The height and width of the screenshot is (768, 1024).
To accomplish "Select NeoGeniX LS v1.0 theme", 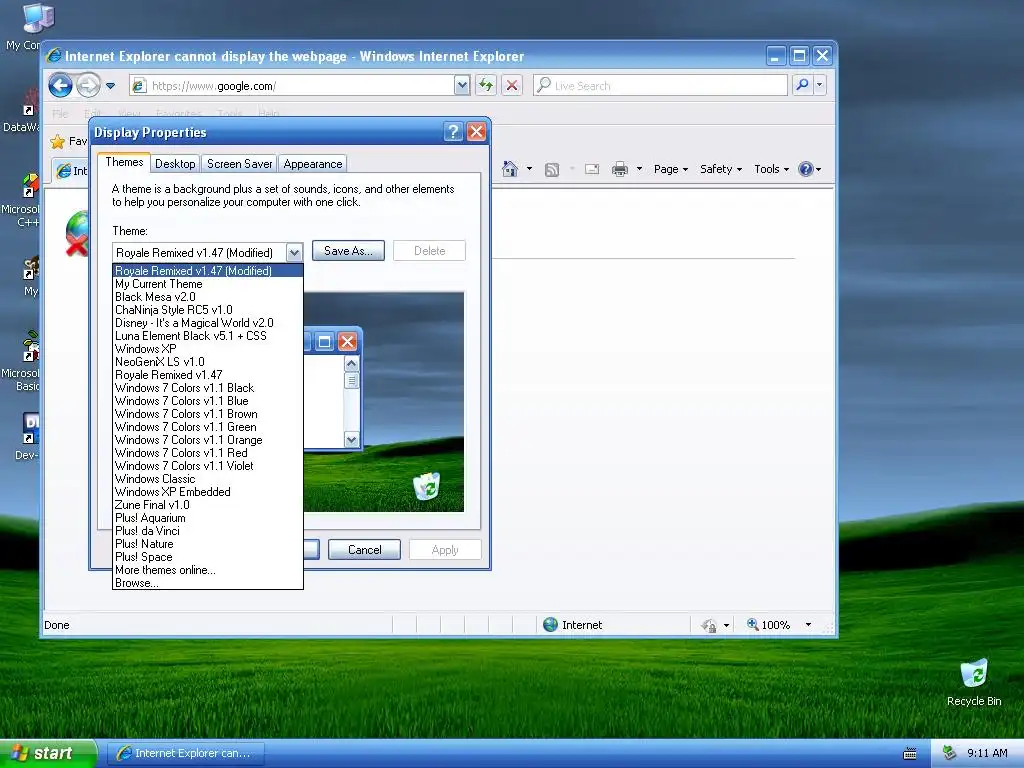I will coord(208,362).
